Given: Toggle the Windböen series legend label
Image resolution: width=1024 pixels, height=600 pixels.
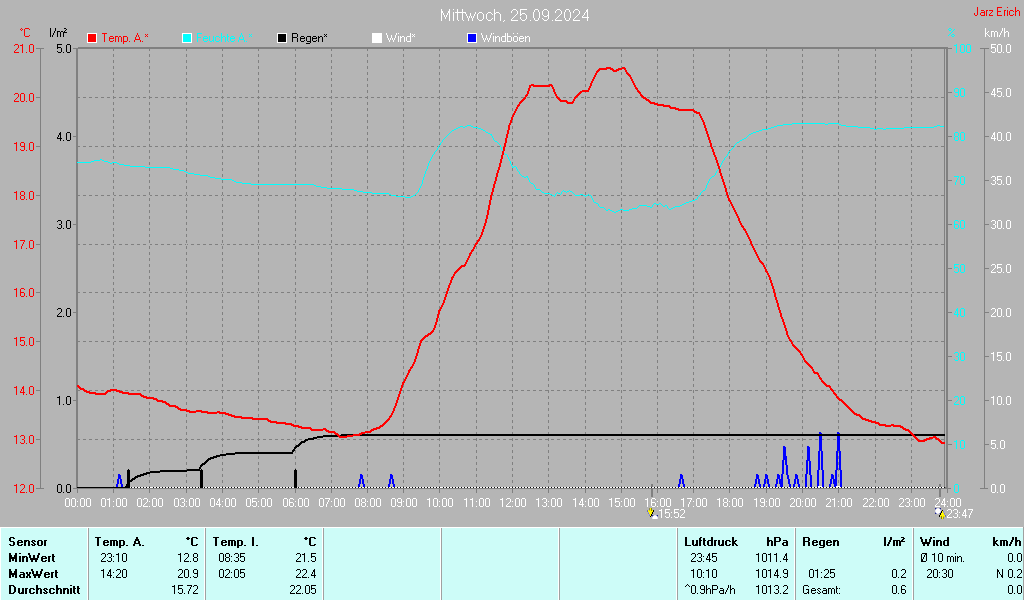Looking at the screenshot, I should coord(506,38).
